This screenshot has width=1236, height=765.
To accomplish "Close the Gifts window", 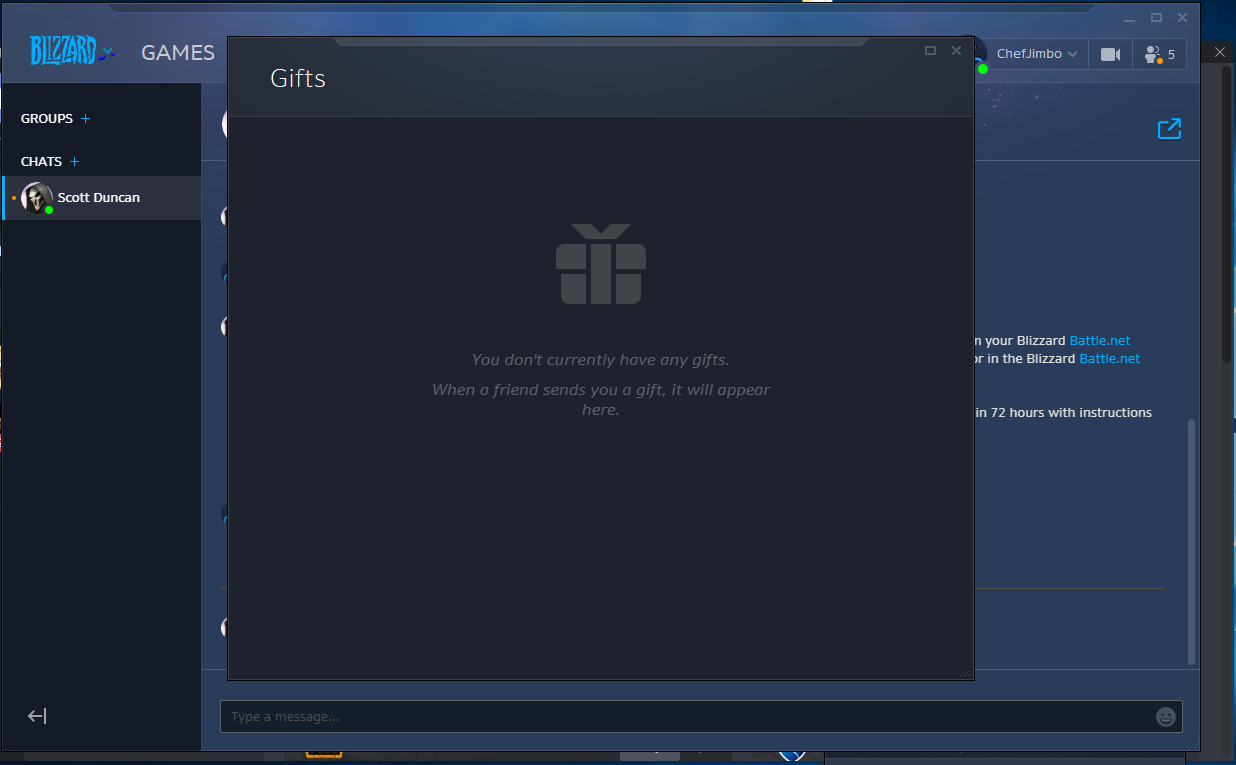I will point(956,51).
